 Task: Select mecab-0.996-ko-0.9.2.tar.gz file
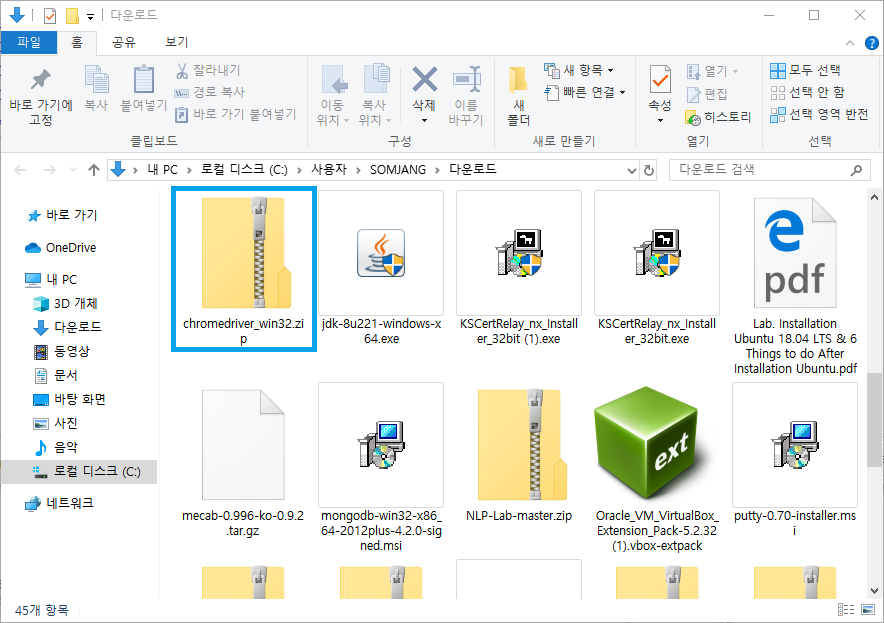pyautogui.click(x=243, y=461)
